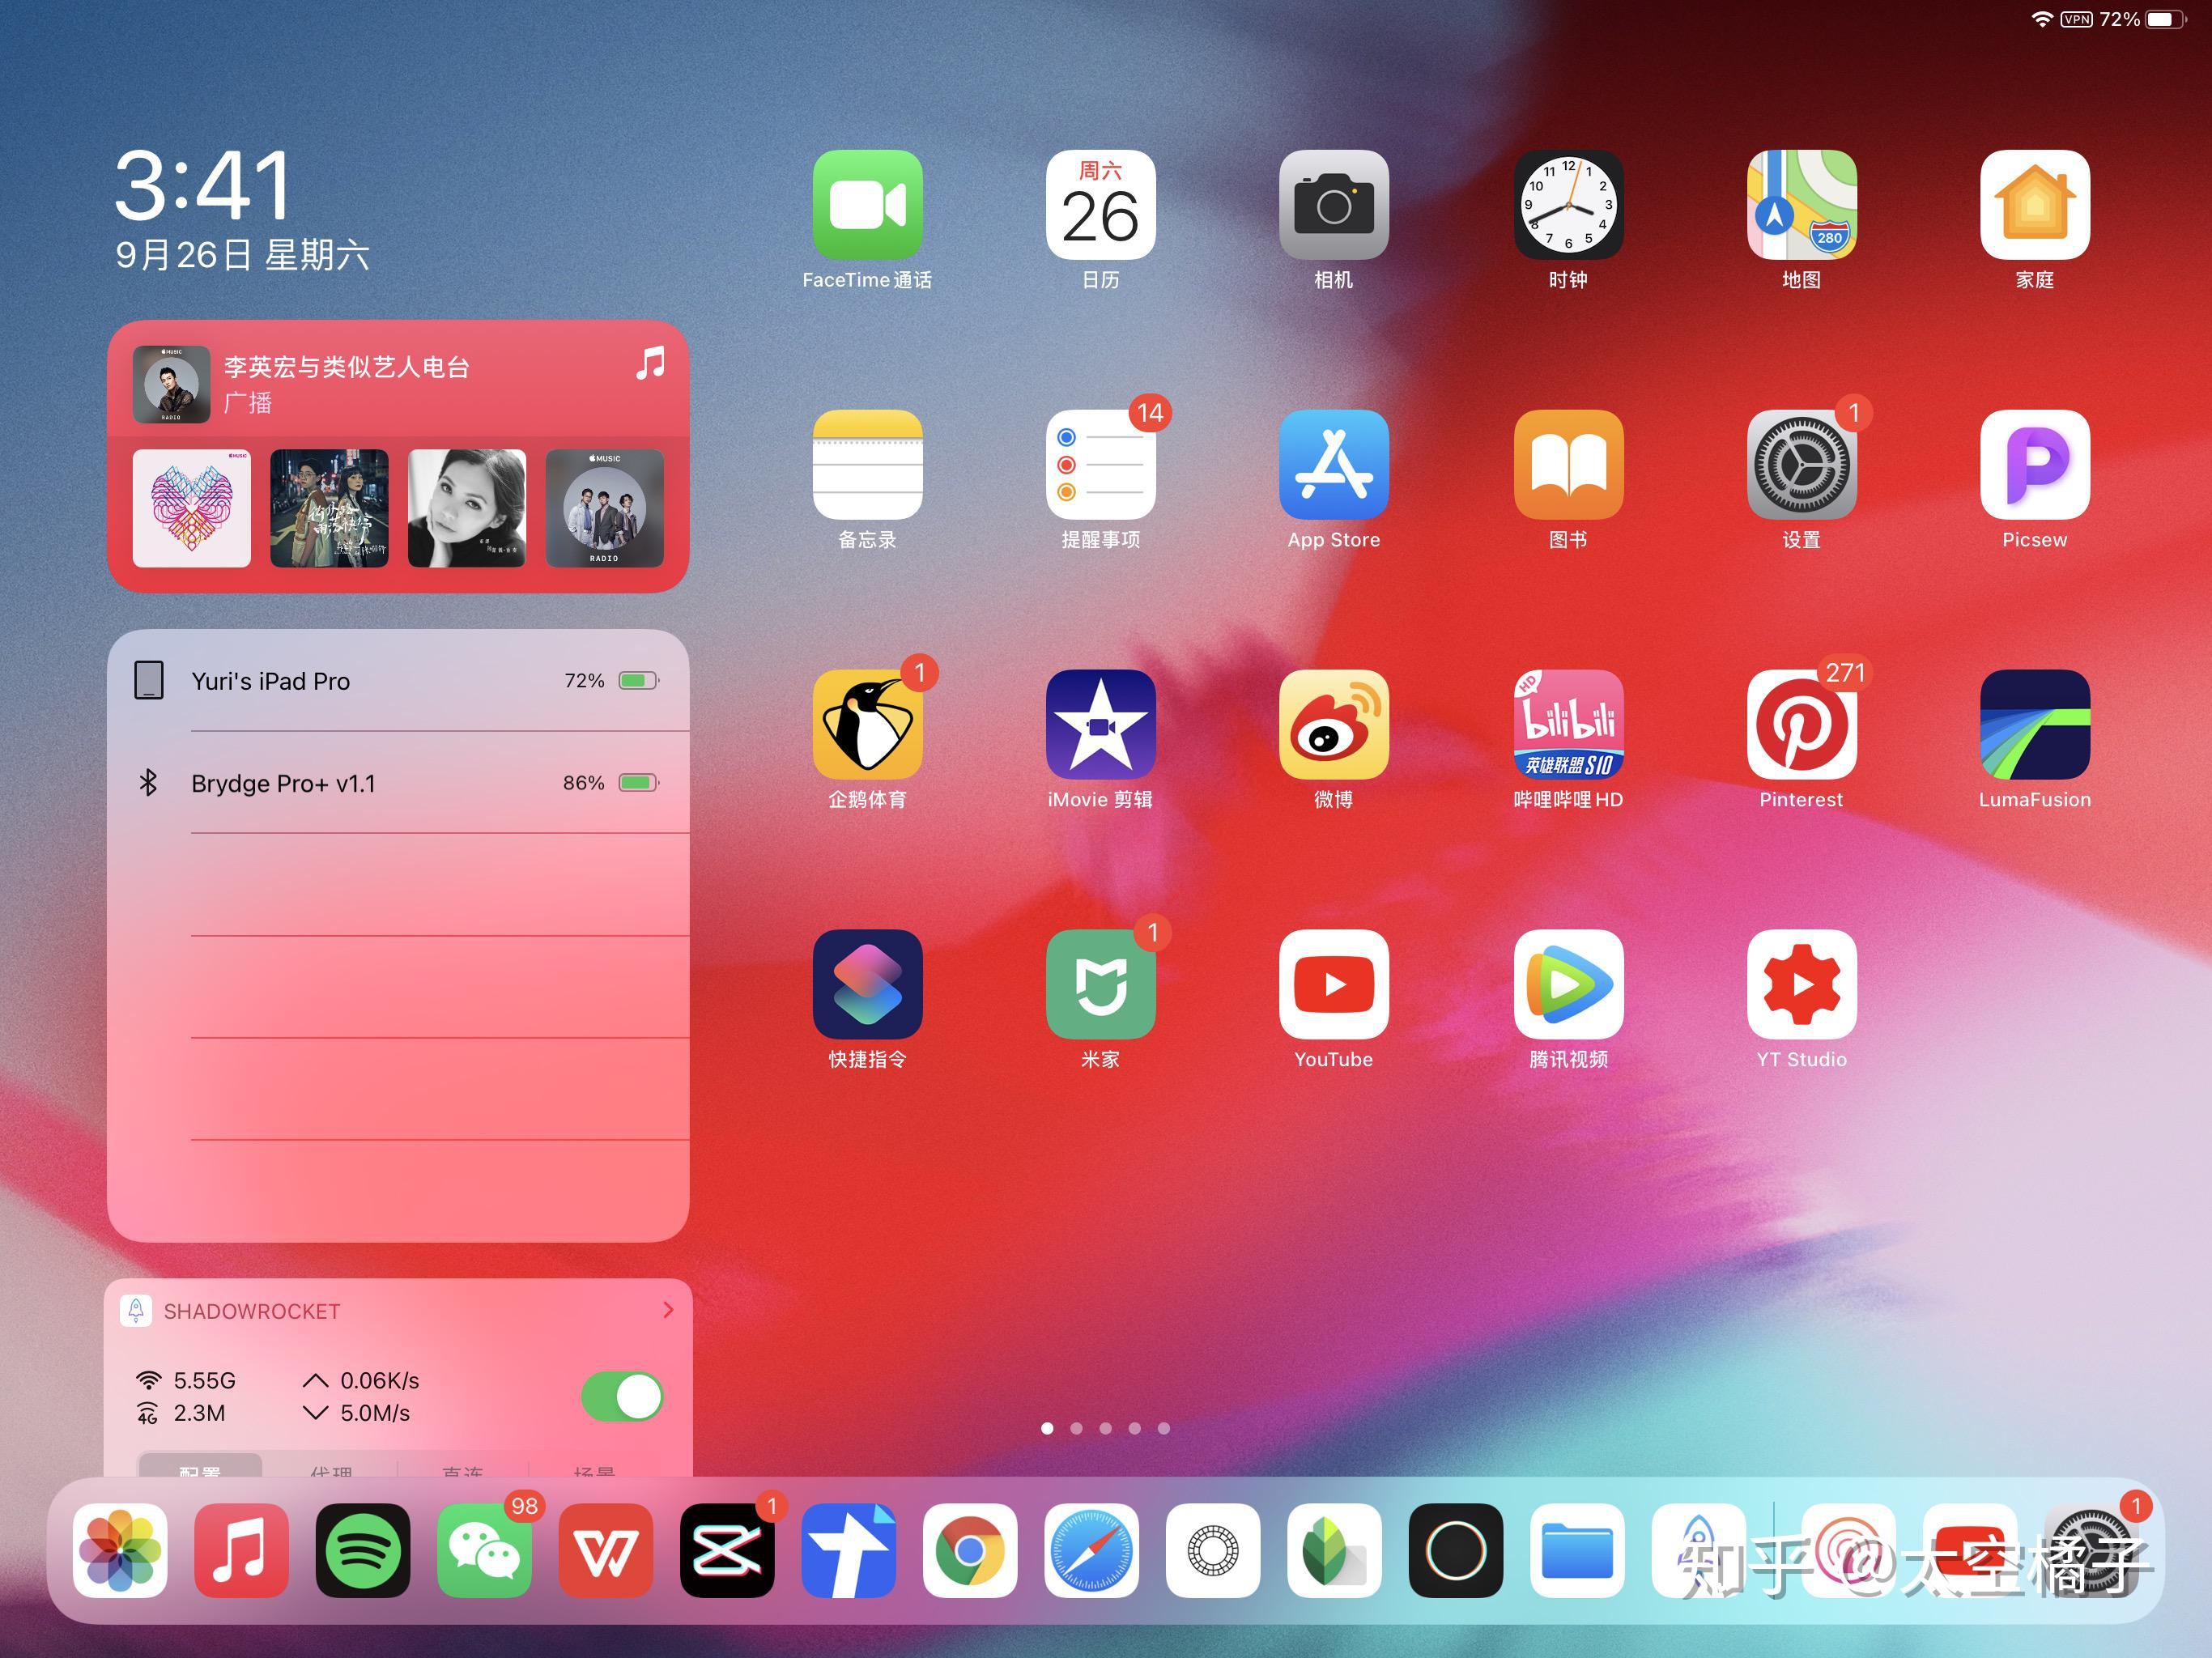Select the night street album thumbnail

point(329,508)
